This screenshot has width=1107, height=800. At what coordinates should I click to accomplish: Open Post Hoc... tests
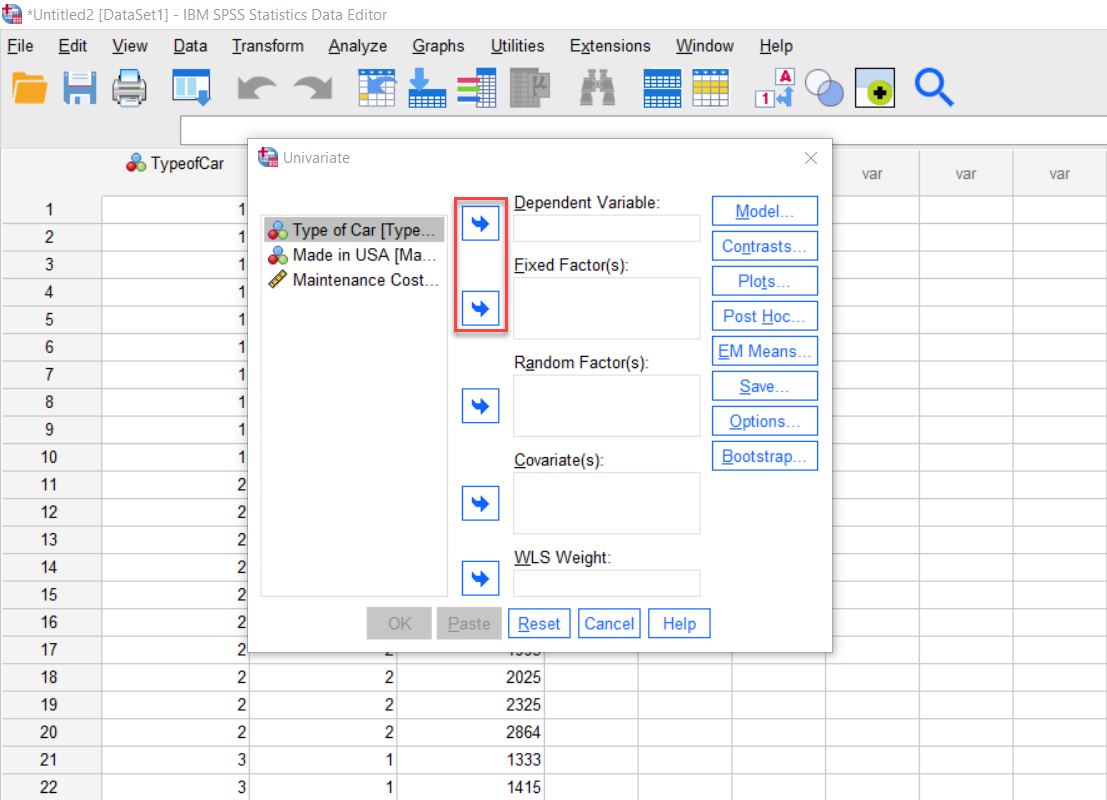pyautogui.click(x=765, y=316)
